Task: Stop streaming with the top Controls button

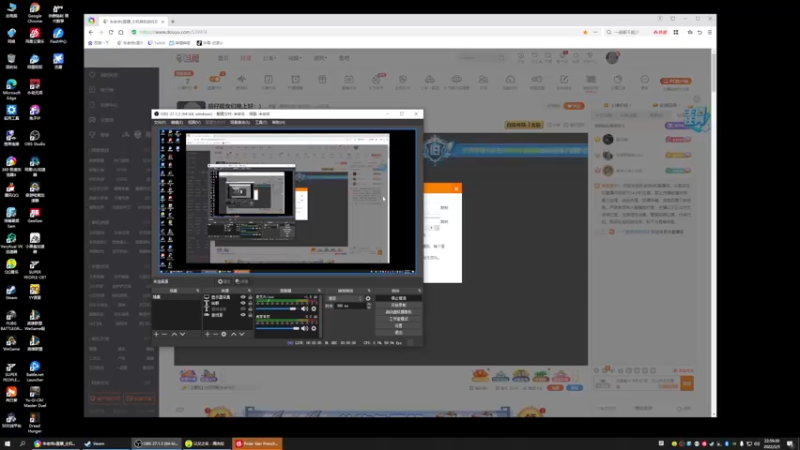Action: tap(398, 298)
